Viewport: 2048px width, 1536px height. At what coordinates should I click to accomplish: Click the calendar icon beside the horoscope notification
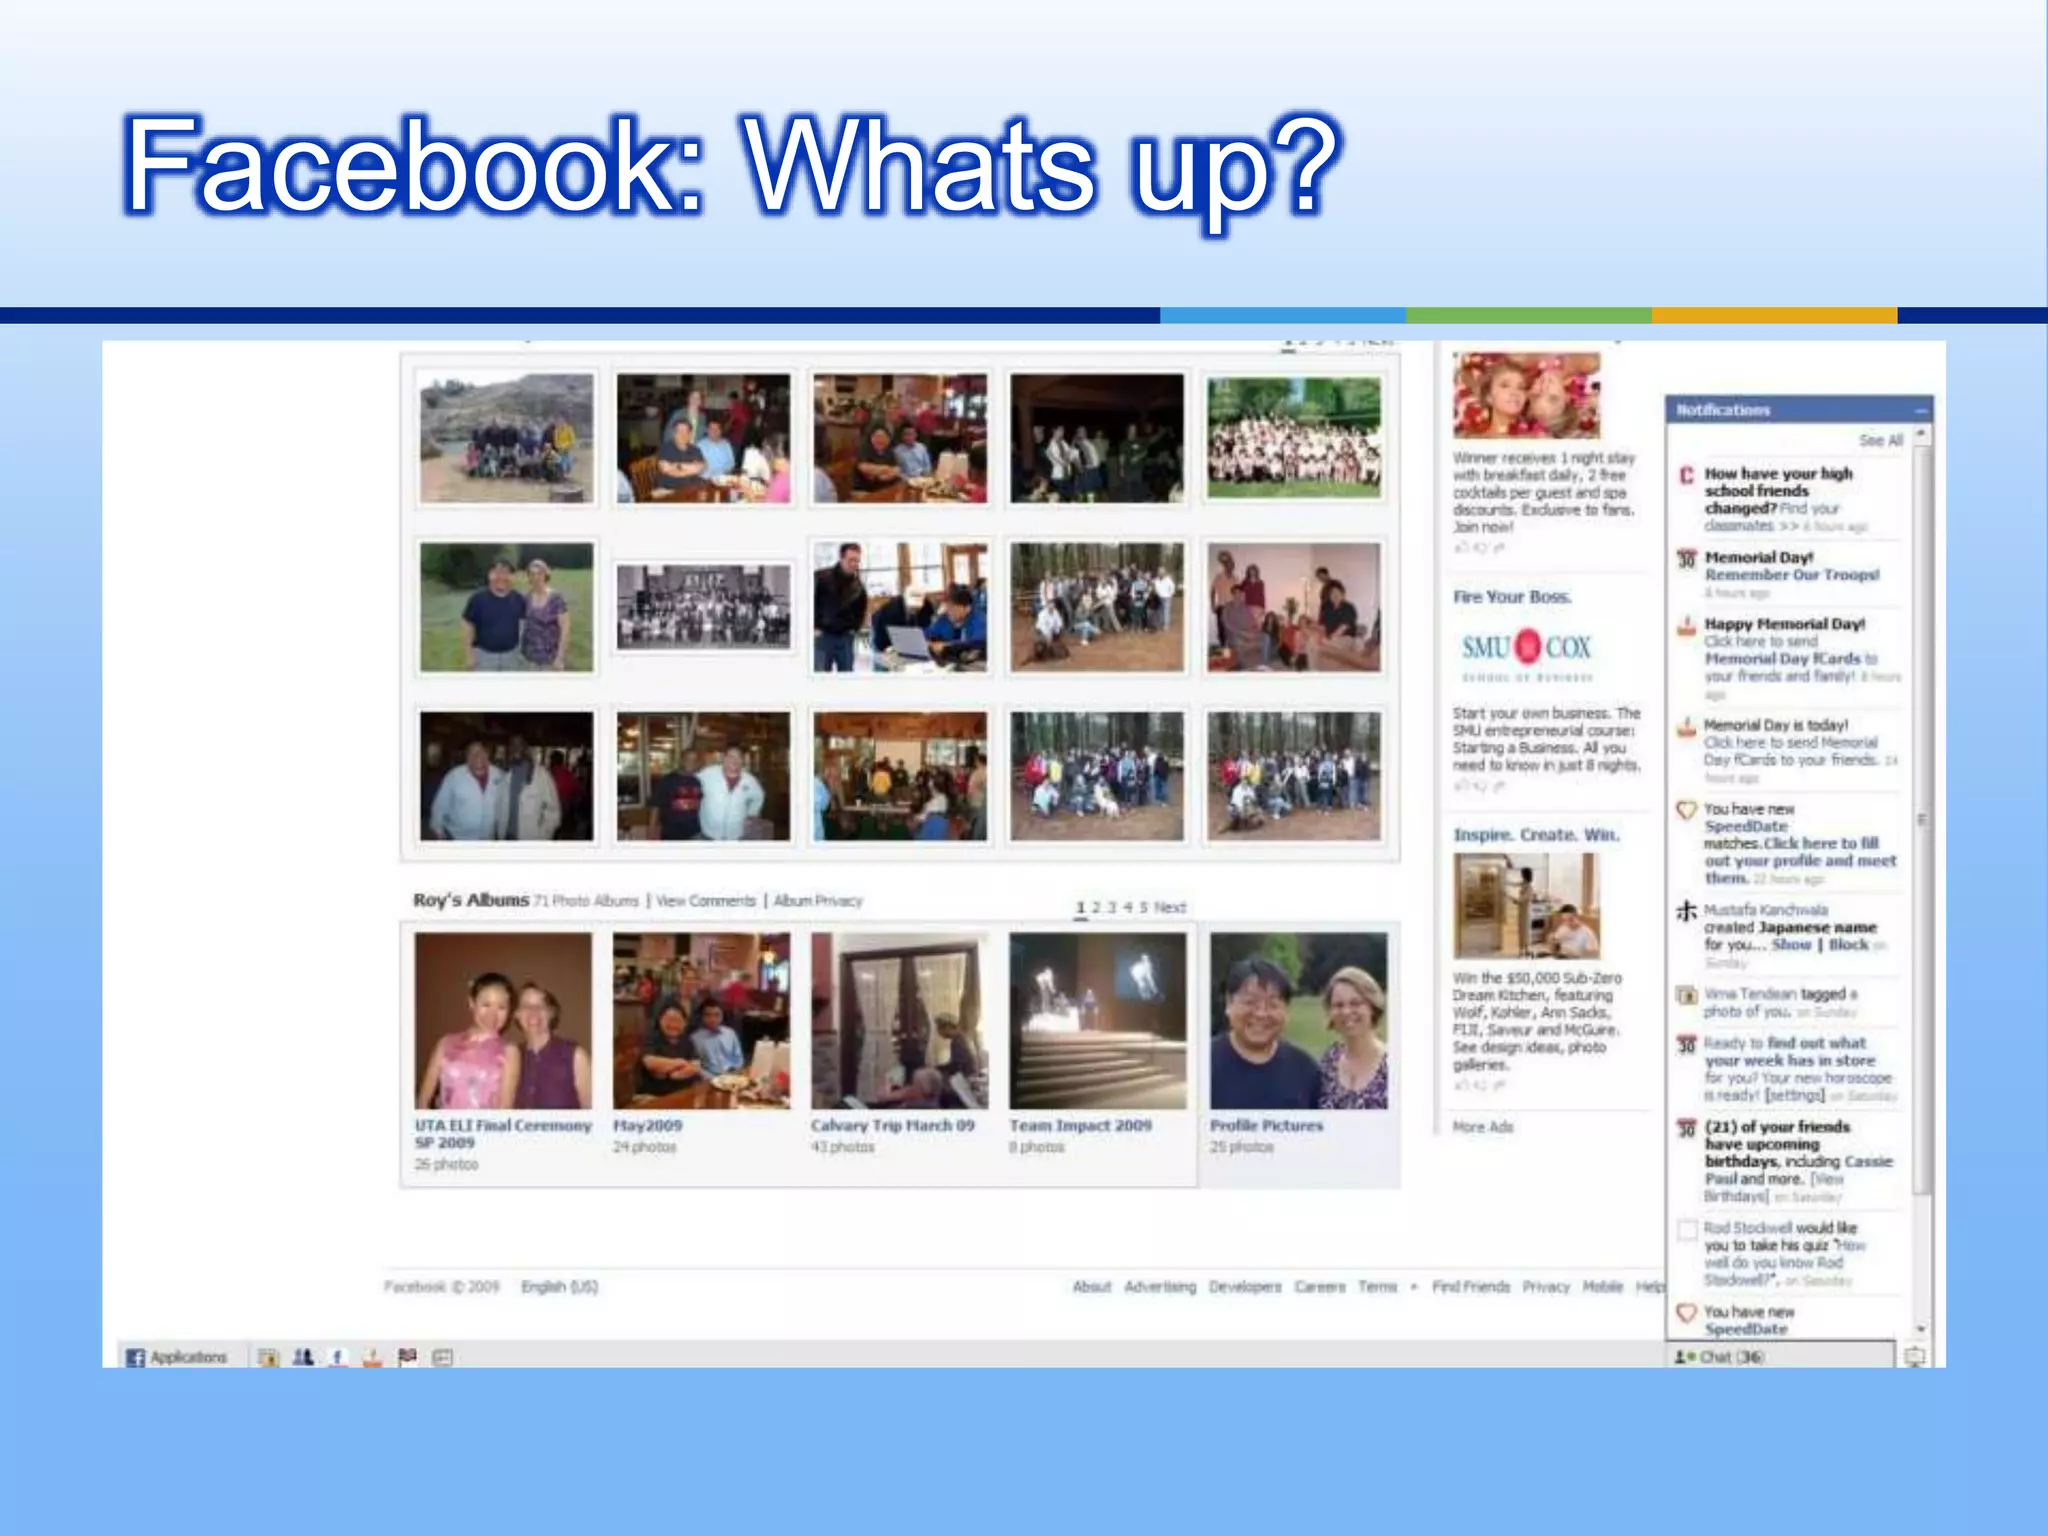click(1686, 1044)
